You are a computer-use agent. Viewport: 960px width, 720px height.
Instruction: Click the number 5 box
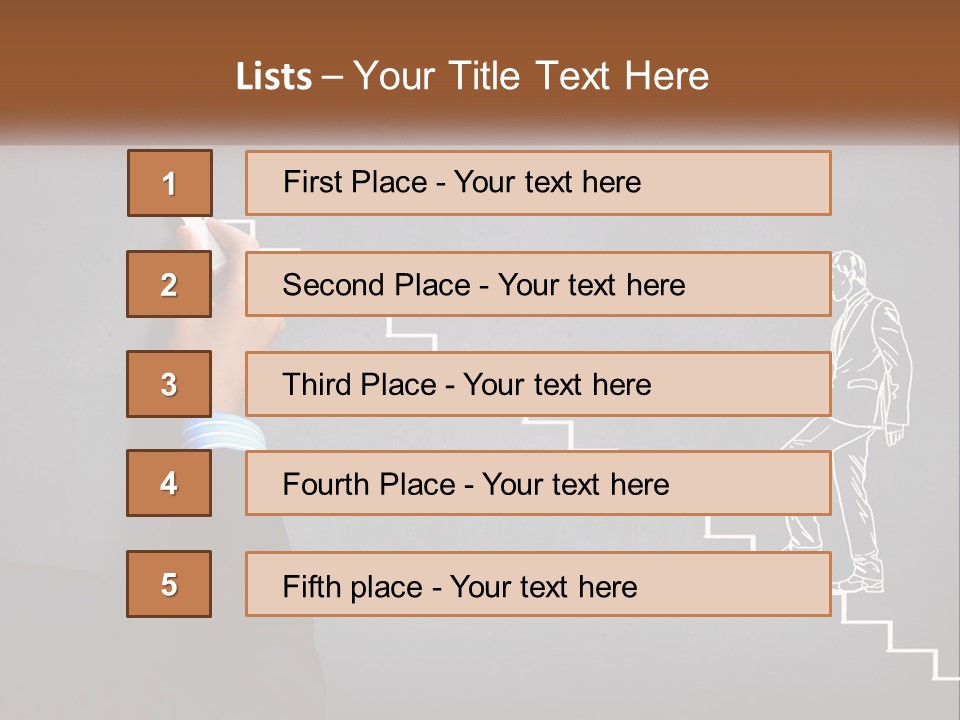pyautogui.click(x=169, y=584)
